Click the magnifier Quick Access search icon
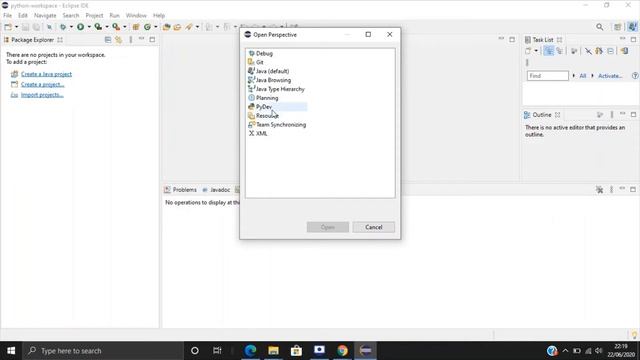Image resolution: width=640 pixels, height=360 pixels. pyautogui.click(x=600, y=27)
